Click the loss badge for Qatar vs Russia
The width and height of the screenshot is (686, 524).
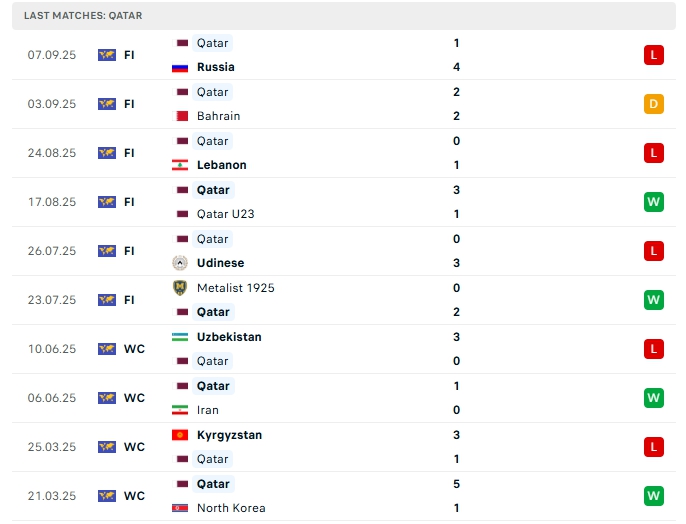click(x=654, y=55)
